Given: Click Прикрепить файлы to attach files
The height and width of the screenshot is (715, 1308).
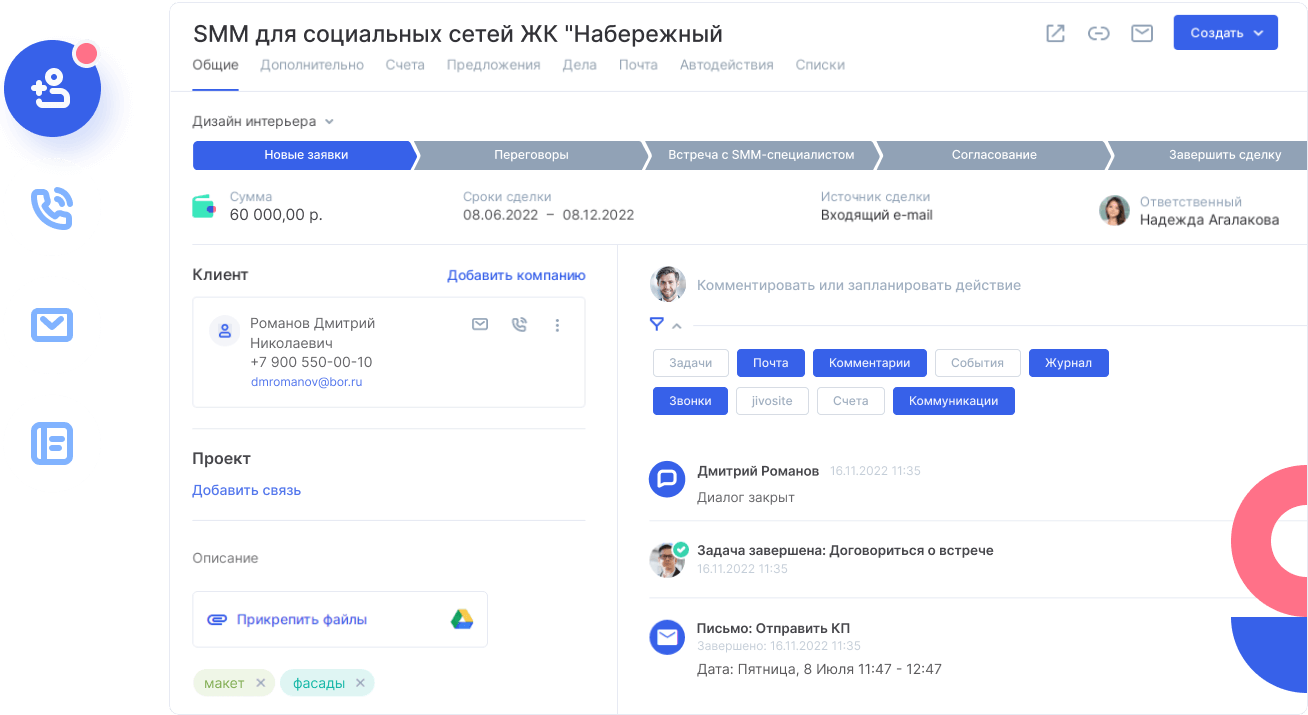Looking at the screenshot, I should 301,619.
